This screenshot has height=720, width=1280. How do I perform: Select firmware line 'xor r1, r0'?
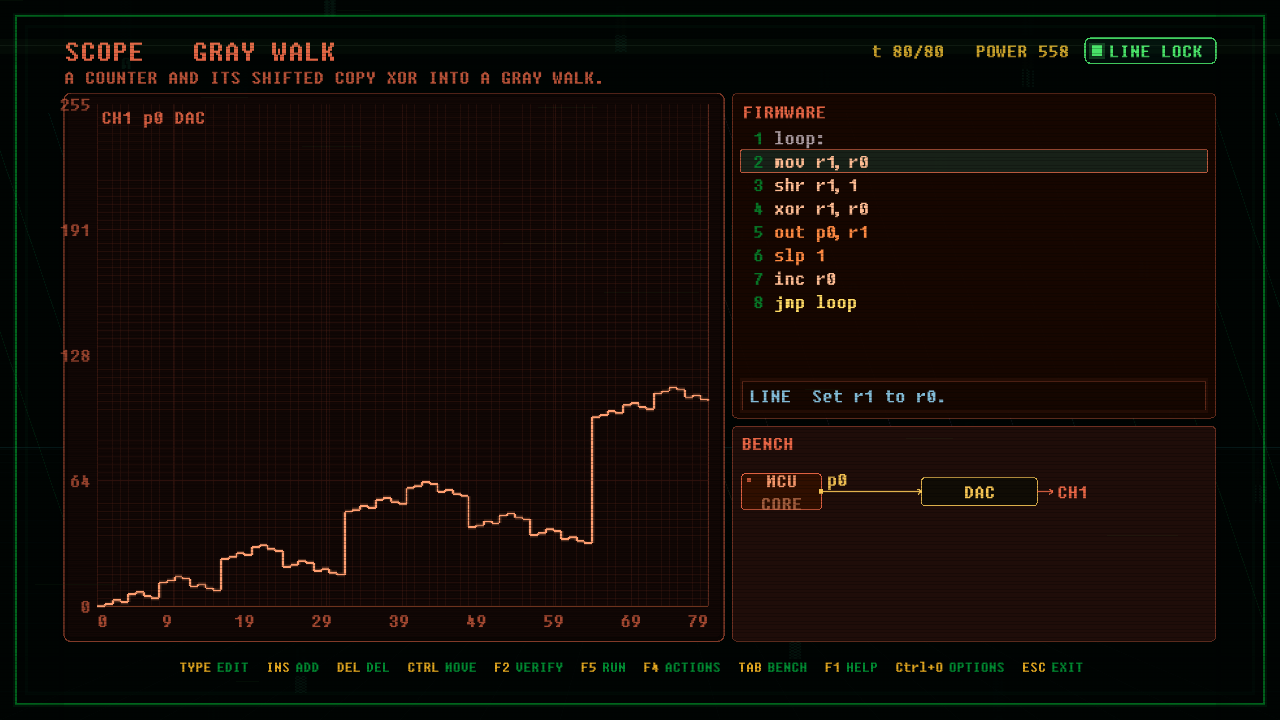click(x=974, y=209)
